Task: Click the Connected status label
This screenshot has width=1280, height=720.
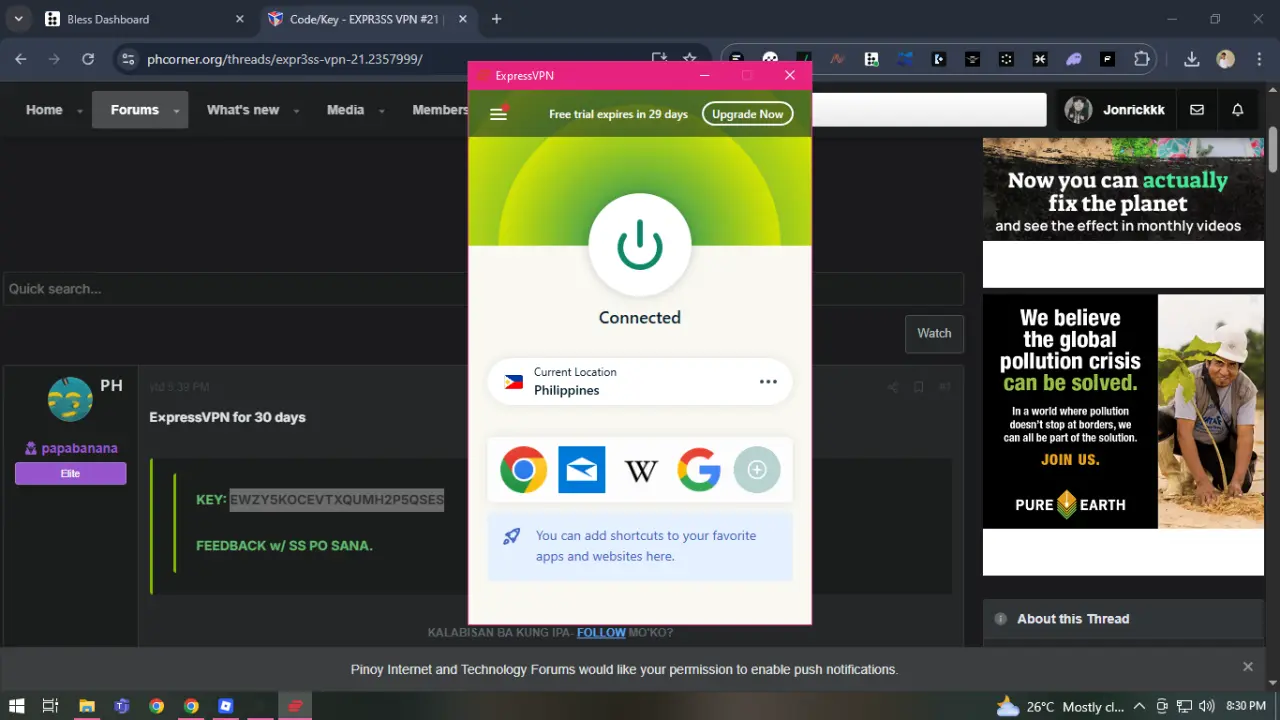Action: [640, 317]
